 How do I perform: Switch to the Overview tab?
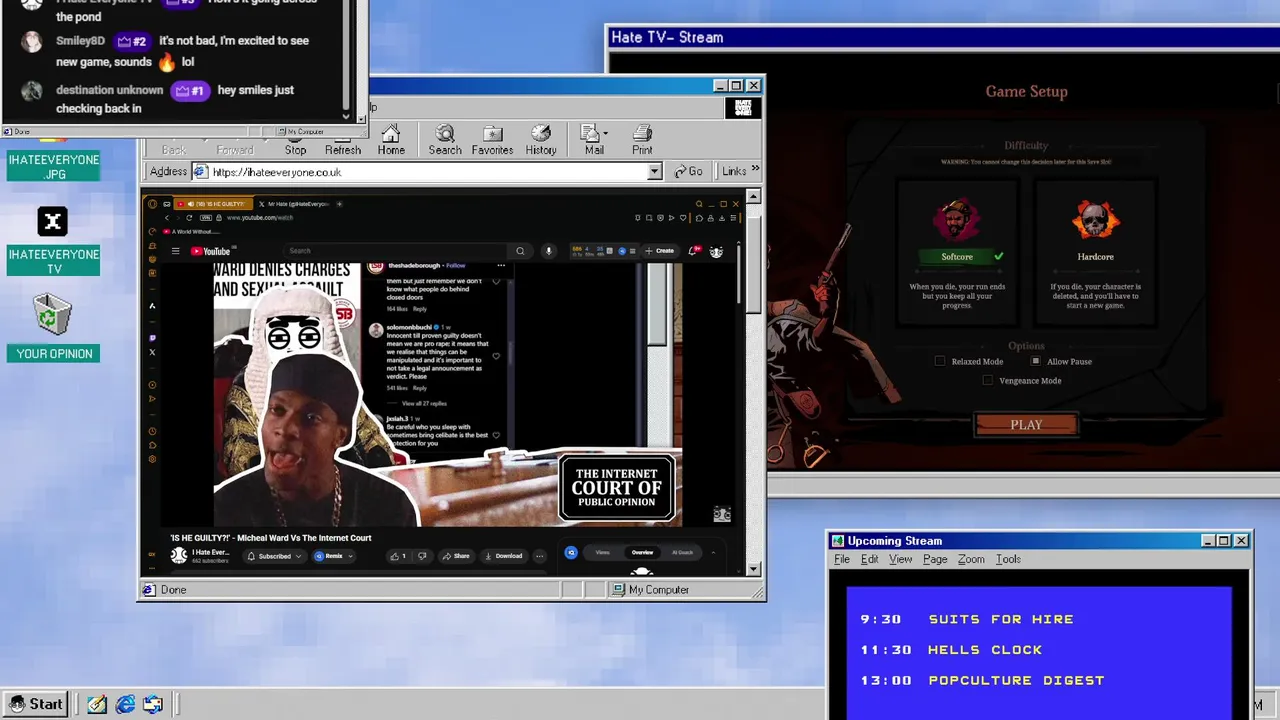click(642, 552)
